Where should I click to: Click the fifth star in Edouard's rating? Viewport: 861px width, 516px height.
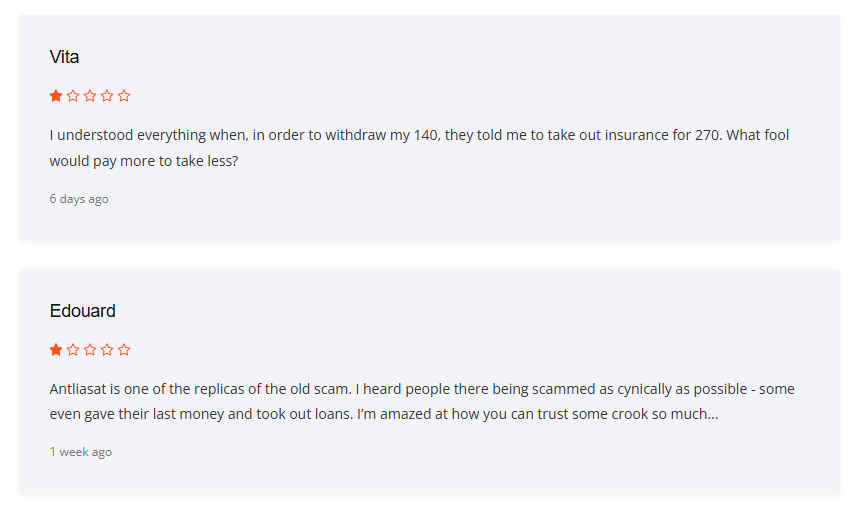[x=124, y=350]
